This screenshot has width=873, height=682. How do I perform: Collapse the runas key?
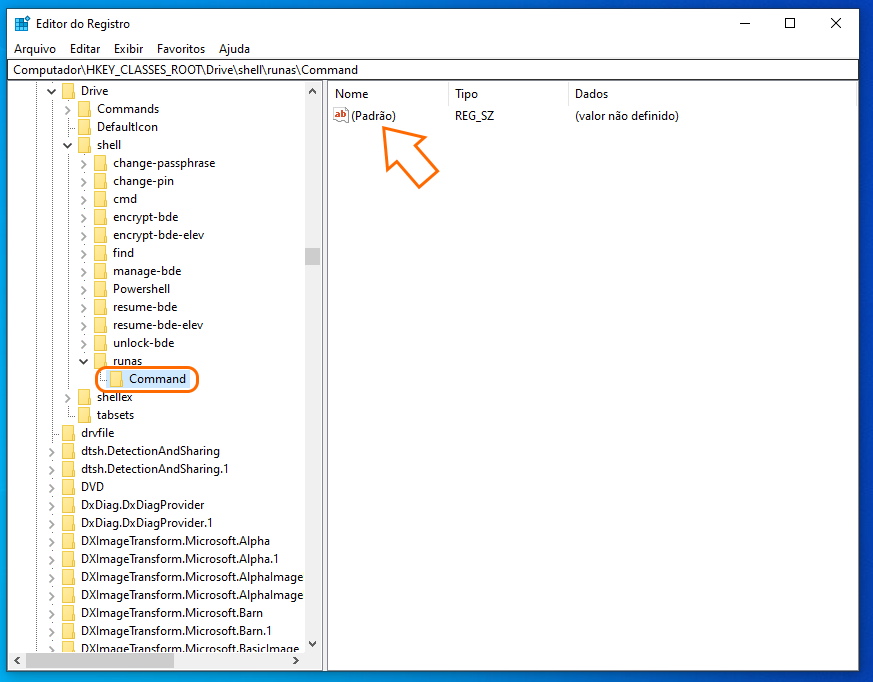click(x=84, y=361)
